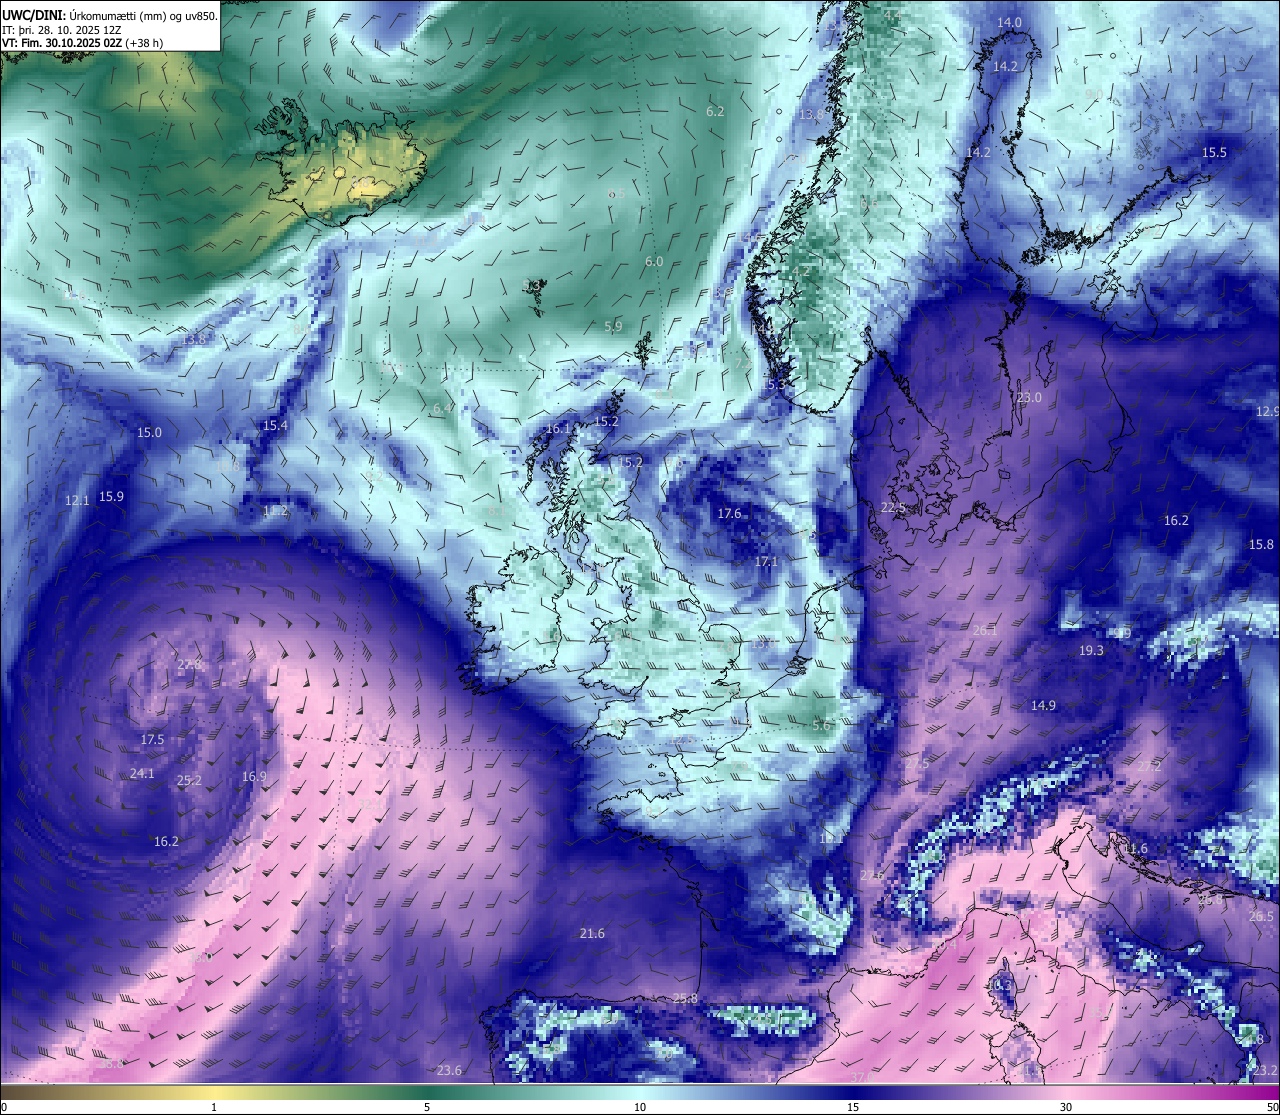Click the 15.5 value near Finland
This screenshot has width=1280, height=1115.
(x=1214, y=152)
